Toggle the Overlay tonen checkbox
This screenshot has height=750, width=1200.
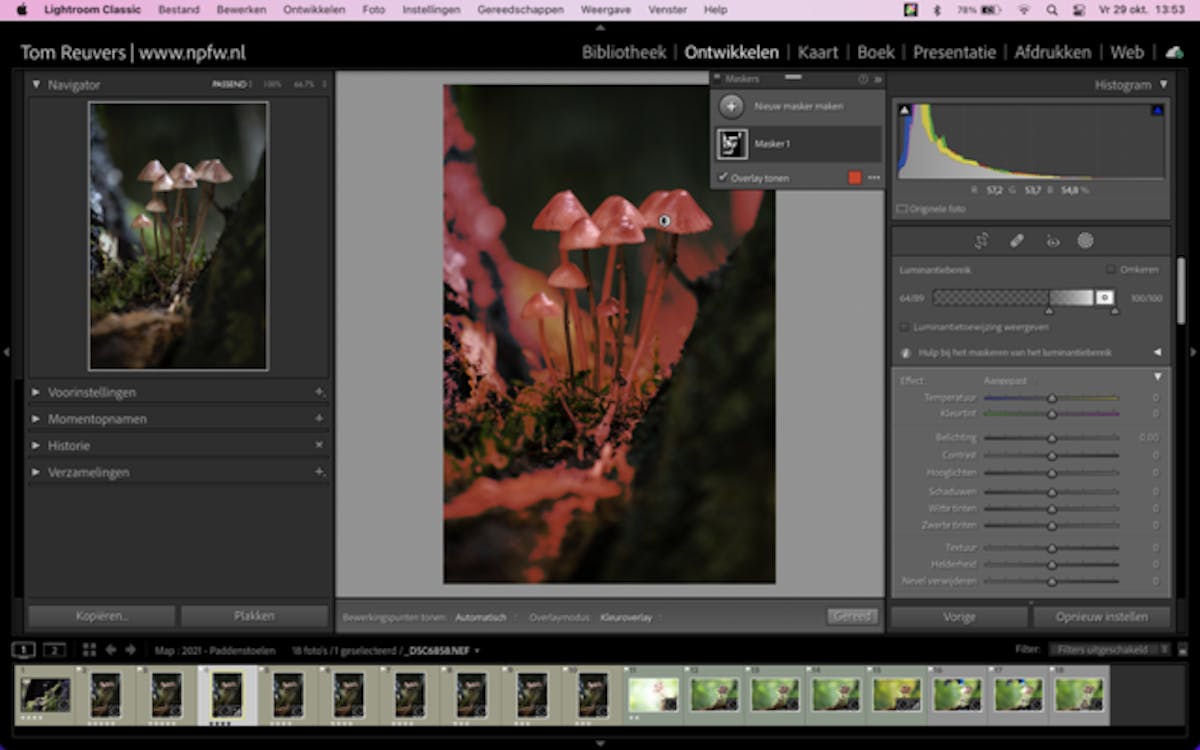[x=723, y=178]
